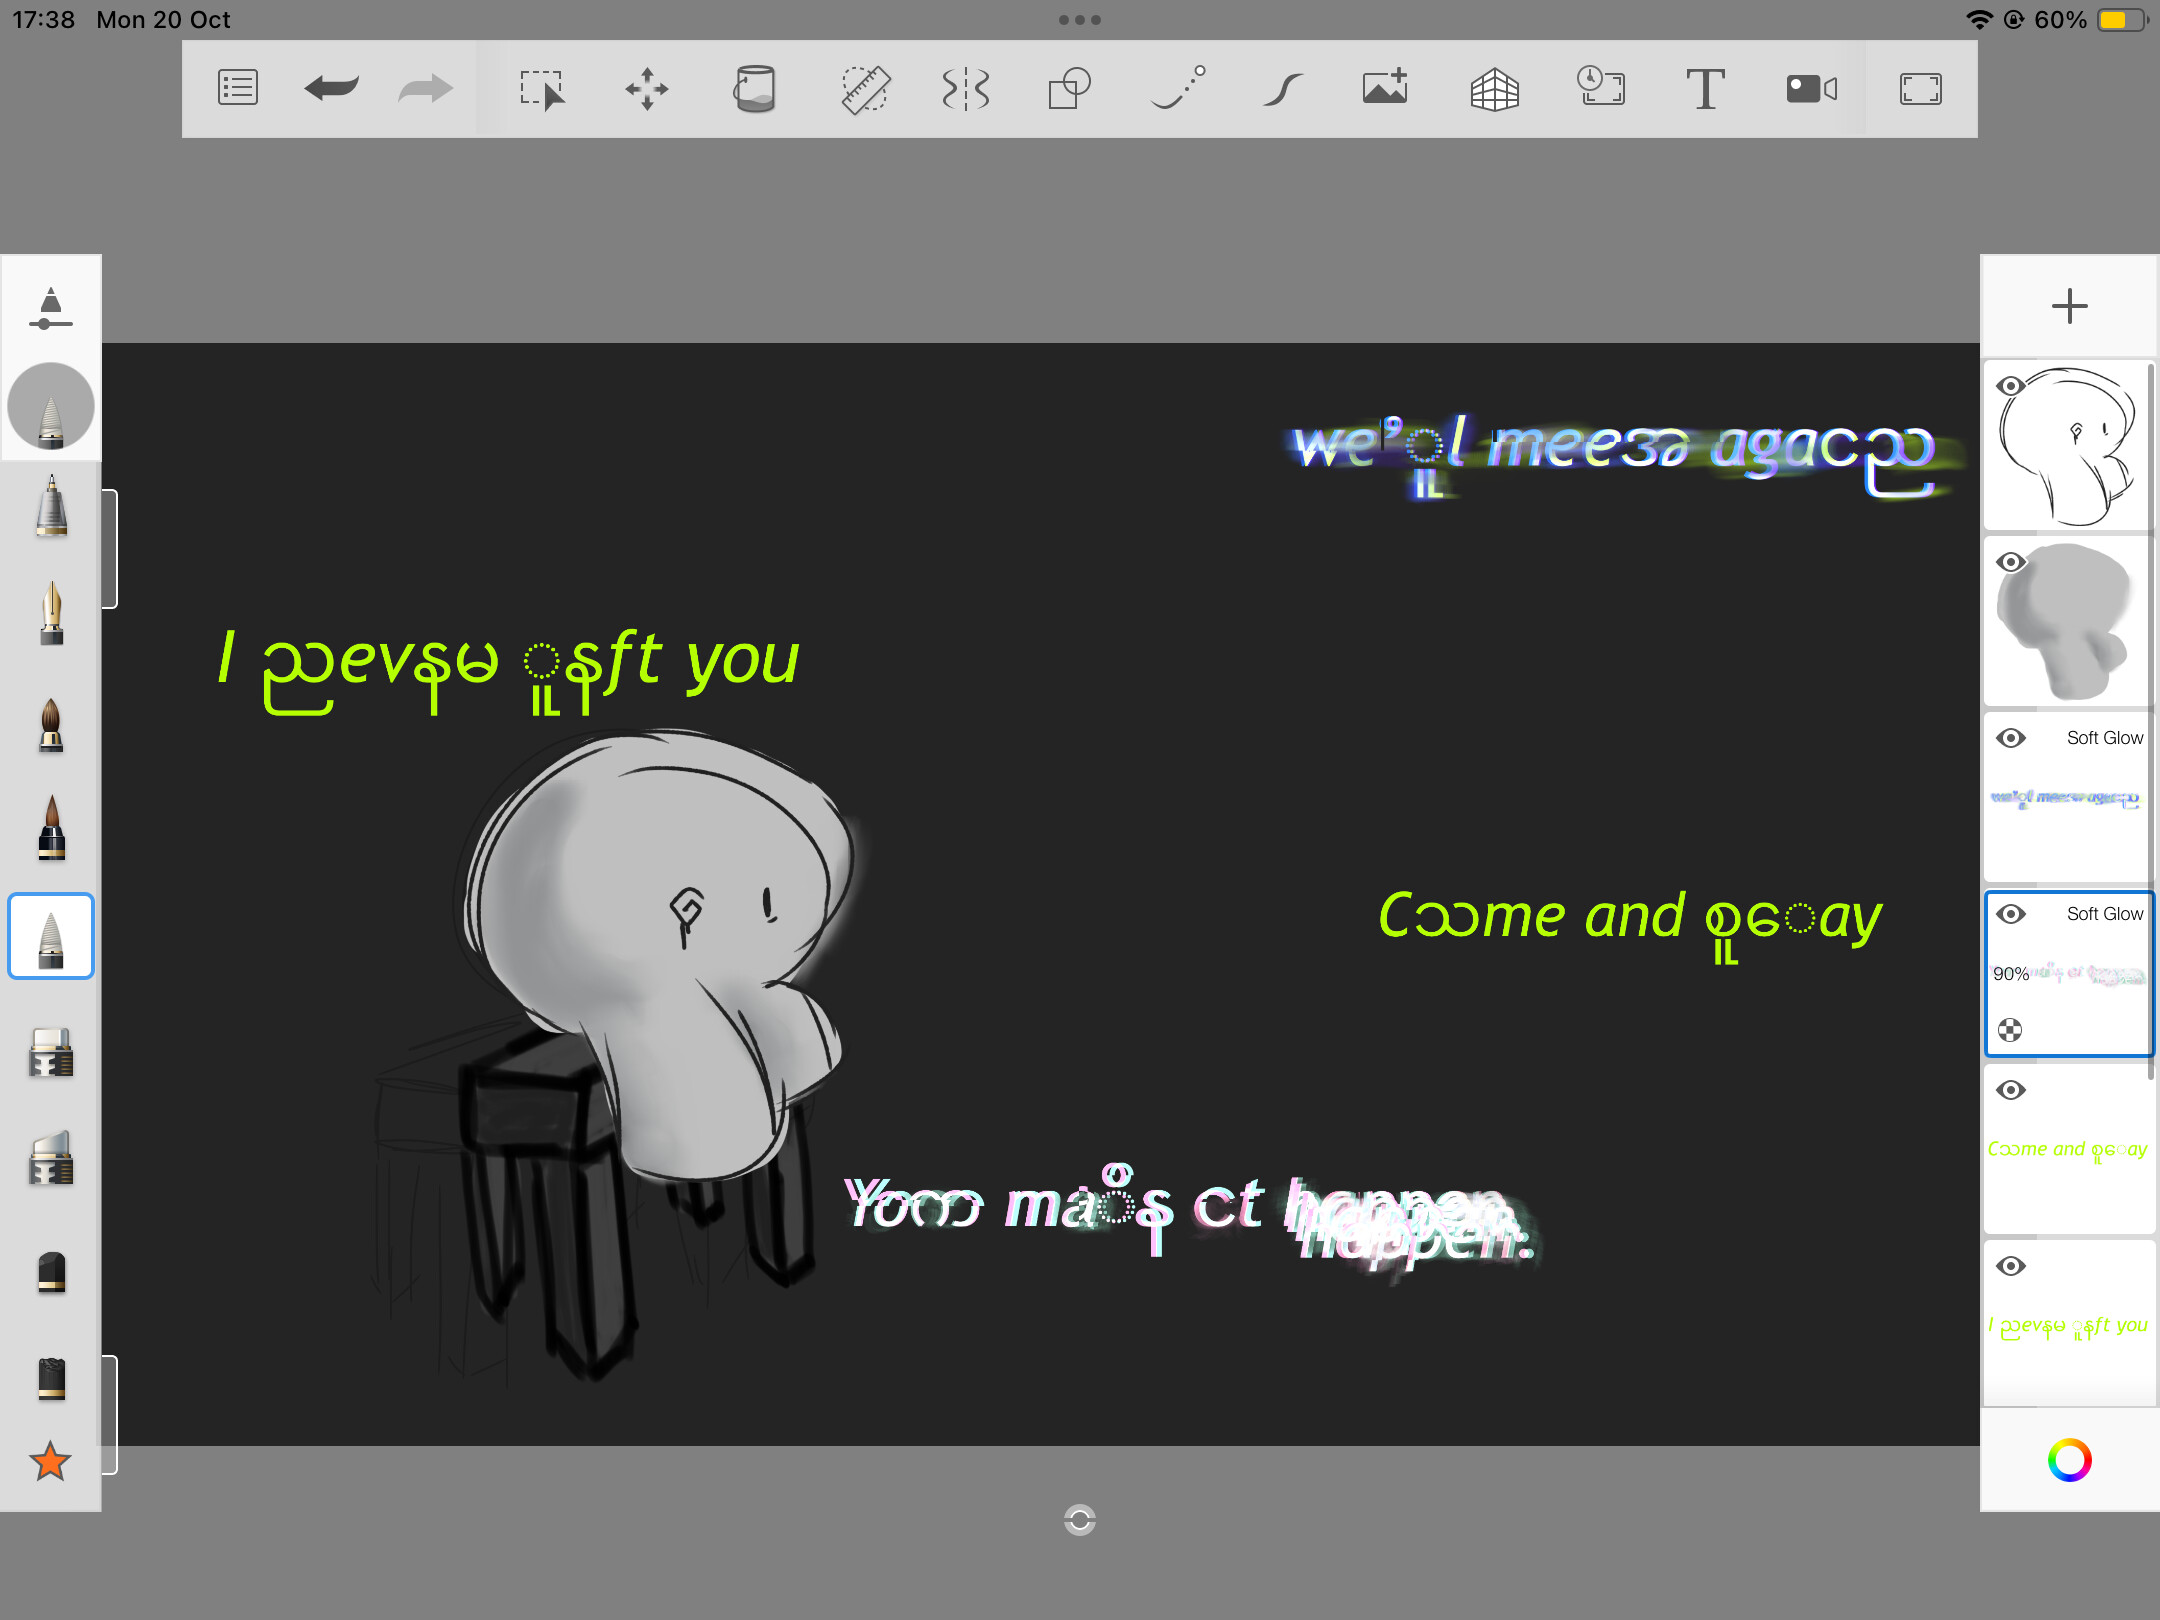The width and height of the screenshot is (2160, 1620).
Task: Select the flood fill bucket tool
Action: click(754, 88)
